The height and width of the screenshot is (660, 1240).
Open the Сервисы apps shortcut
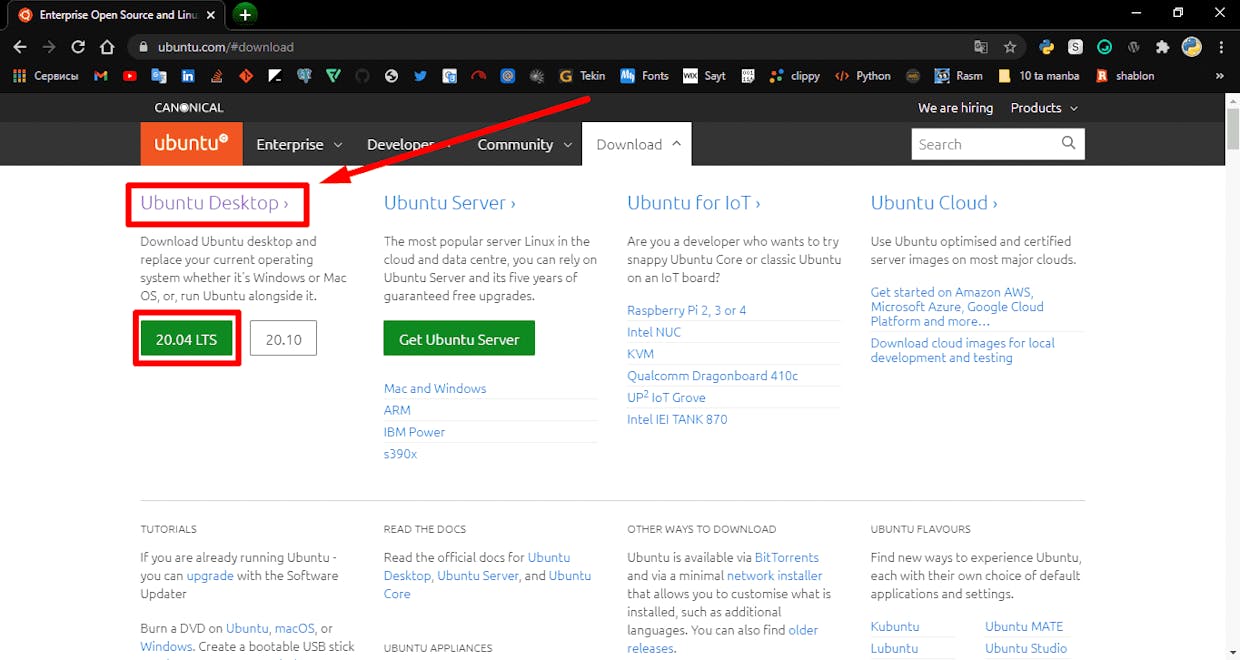[46, 75]
